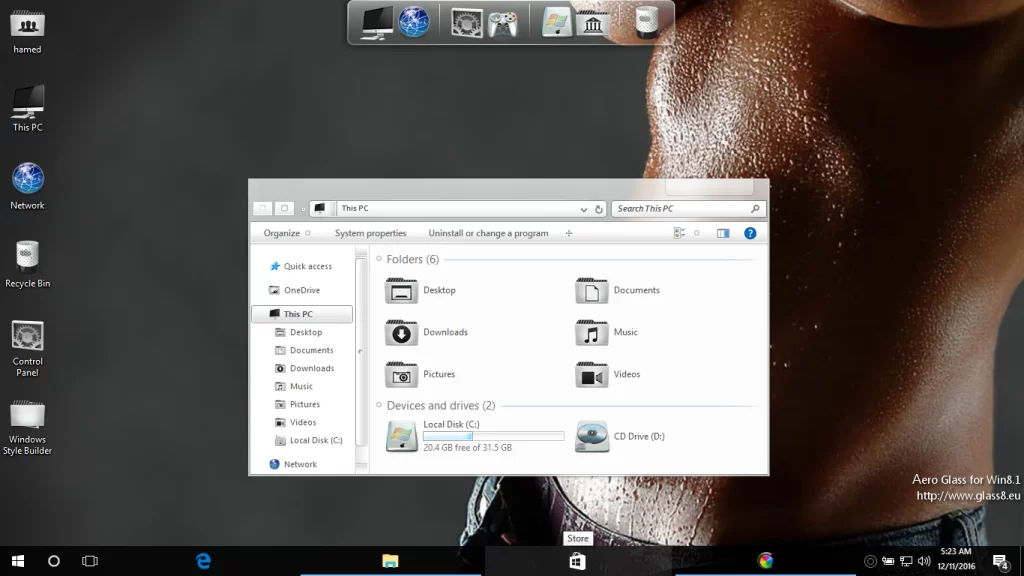This screenshot has width=1024, height=576.
Task: Refresh the This PC address bar
Action: click(x=599, y=209)
